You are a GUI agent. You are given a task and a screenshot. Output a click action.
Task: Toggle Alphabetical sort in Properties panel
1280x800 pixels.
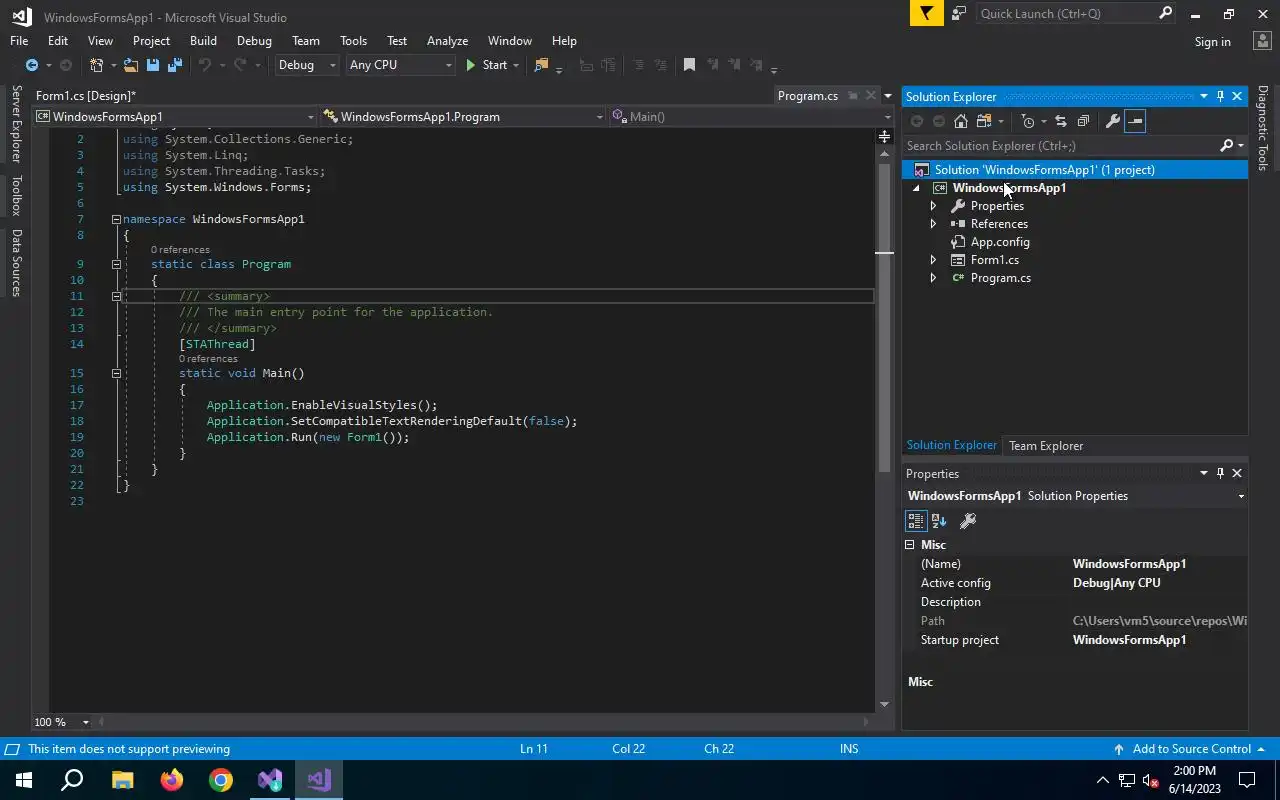(x=939, y=521)
